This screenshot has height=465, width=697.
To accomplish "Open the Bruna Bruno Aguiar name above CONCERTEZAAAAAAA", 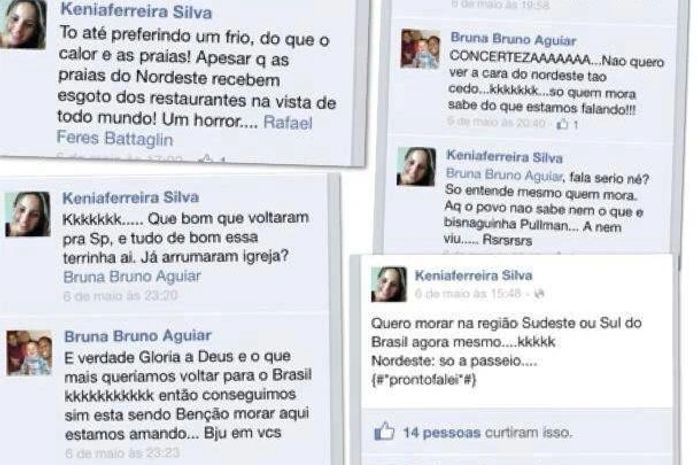I will (513, 39).
